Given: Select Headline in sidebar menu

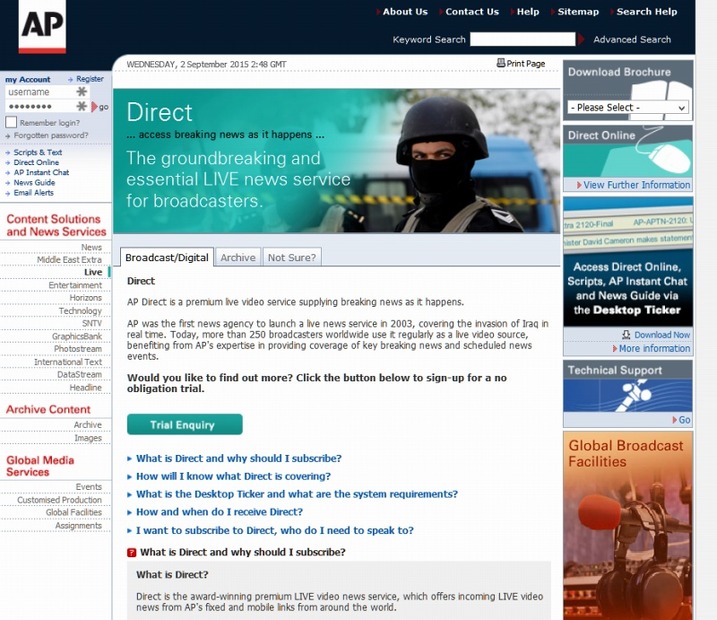Looking at the screenshot, I should point(86,387).
